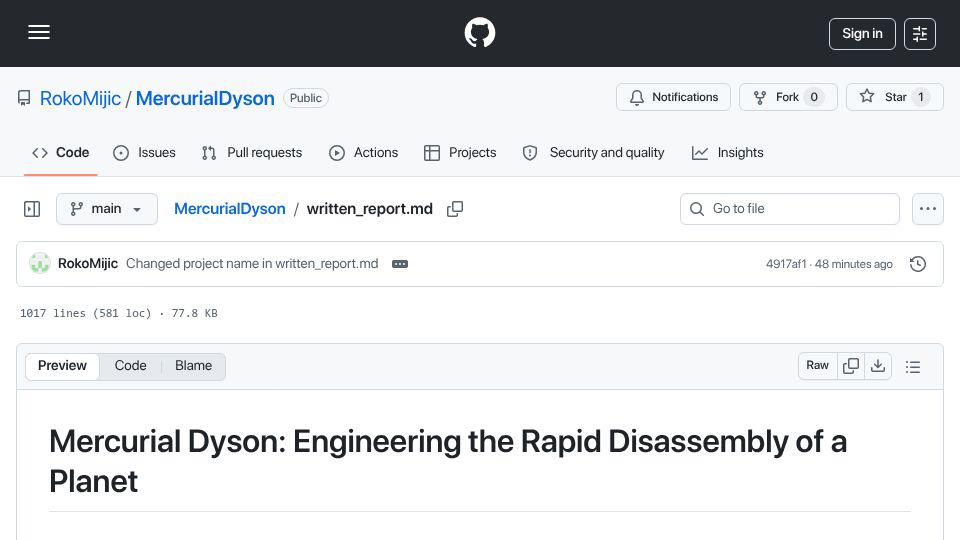The width and height of the screenshot is (960, 540).
Task: Open the Projects tab
Action: click(x=460, y=152)
